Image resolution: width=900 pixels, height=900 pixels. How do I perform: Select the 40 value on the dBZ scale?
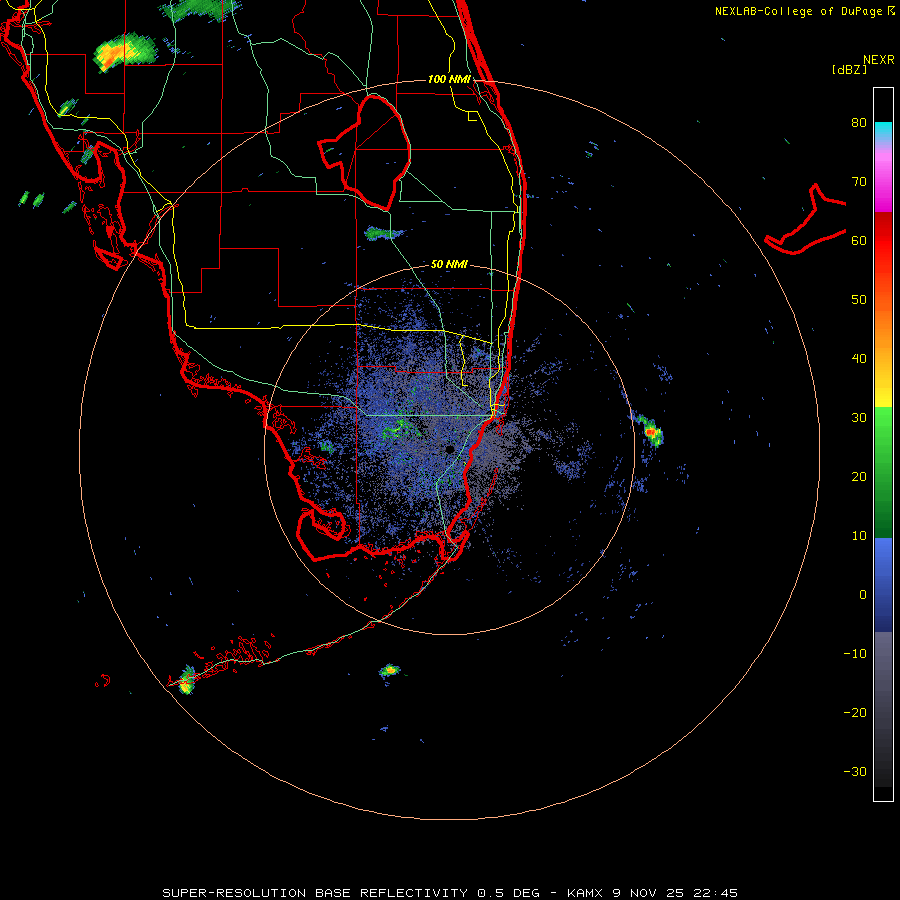tap(859, 359)
